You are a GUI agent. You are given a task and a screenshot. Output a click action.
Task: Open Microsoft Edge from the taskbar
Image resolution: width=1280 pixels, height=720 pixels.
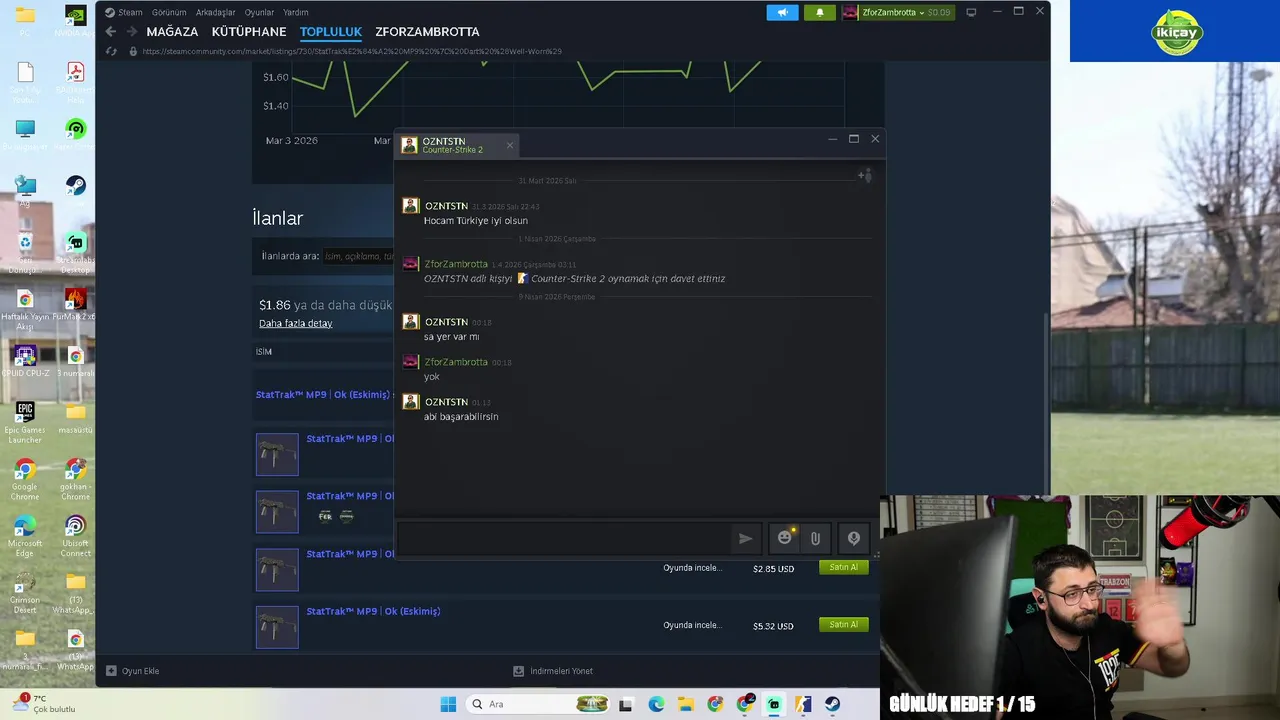pos(656,704)
